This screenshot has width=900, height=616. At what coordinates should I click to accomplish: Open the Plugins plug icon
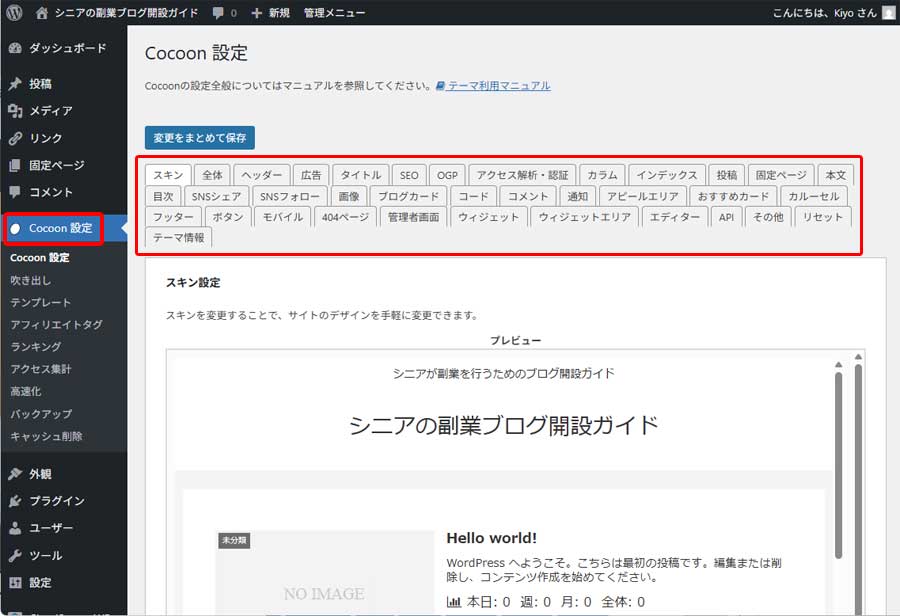(17, 501)
